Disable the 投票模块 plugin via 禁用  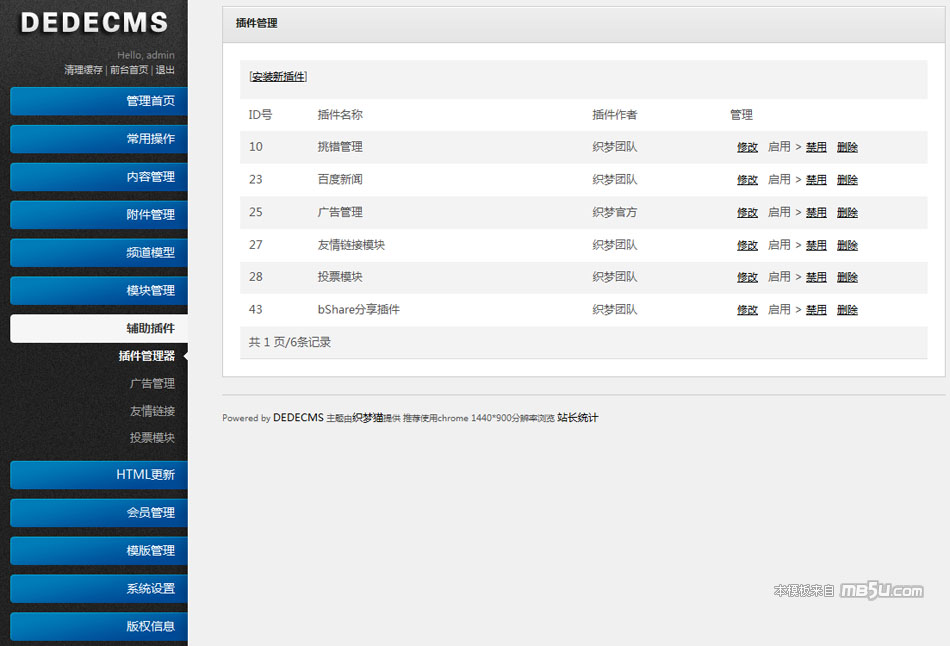click(816, 277)
